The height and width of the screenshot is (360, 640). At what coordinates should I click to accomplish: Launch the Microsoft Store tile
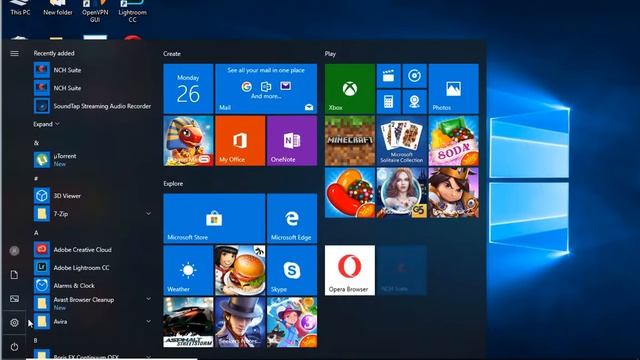214,218
